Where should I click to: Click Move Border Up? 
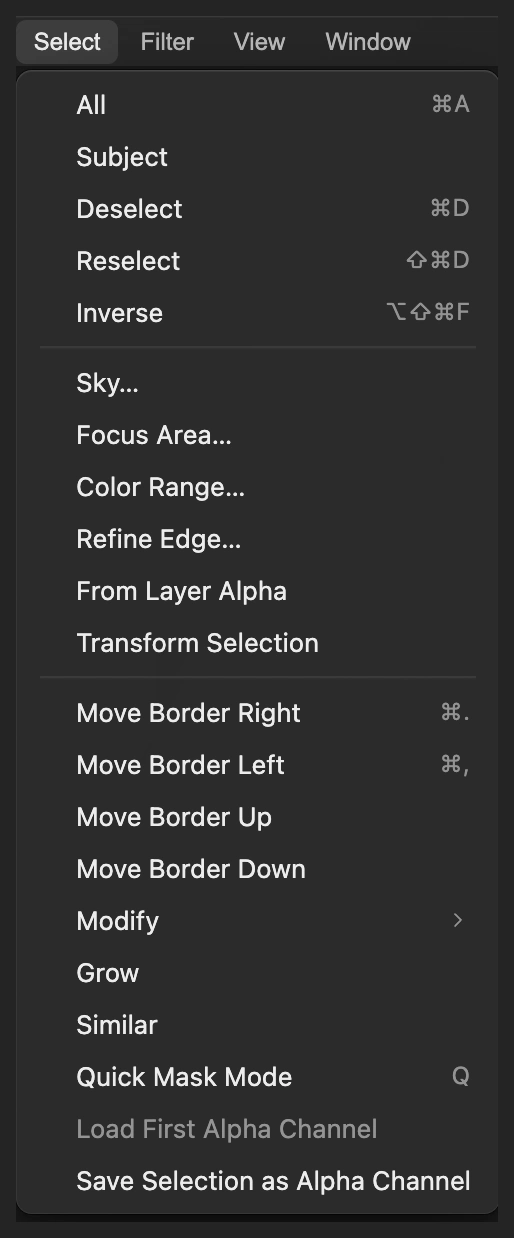[258, 817]
